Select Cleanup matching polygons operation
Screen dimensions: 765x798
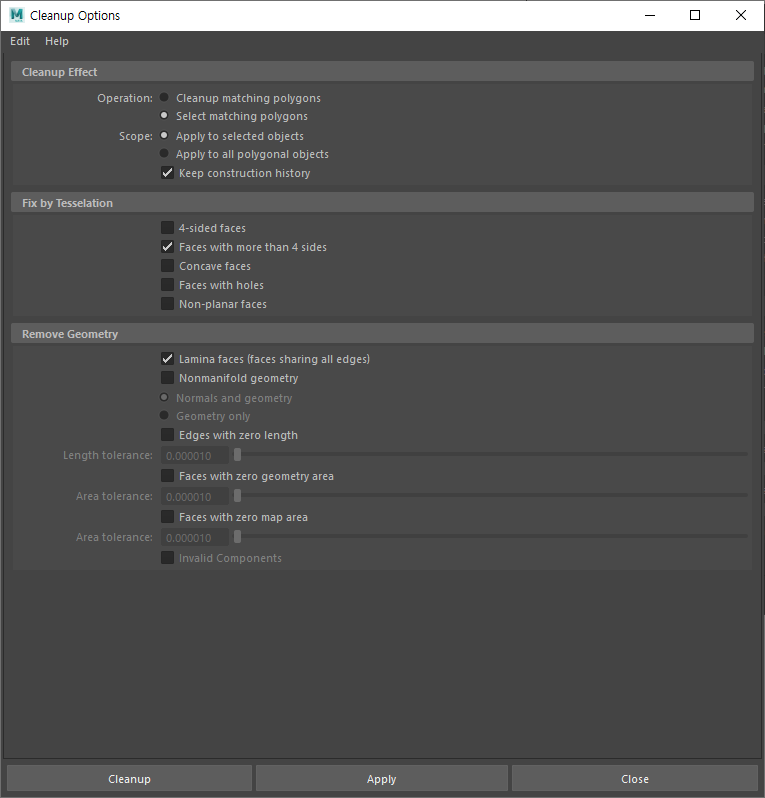(x=164, y=97)
